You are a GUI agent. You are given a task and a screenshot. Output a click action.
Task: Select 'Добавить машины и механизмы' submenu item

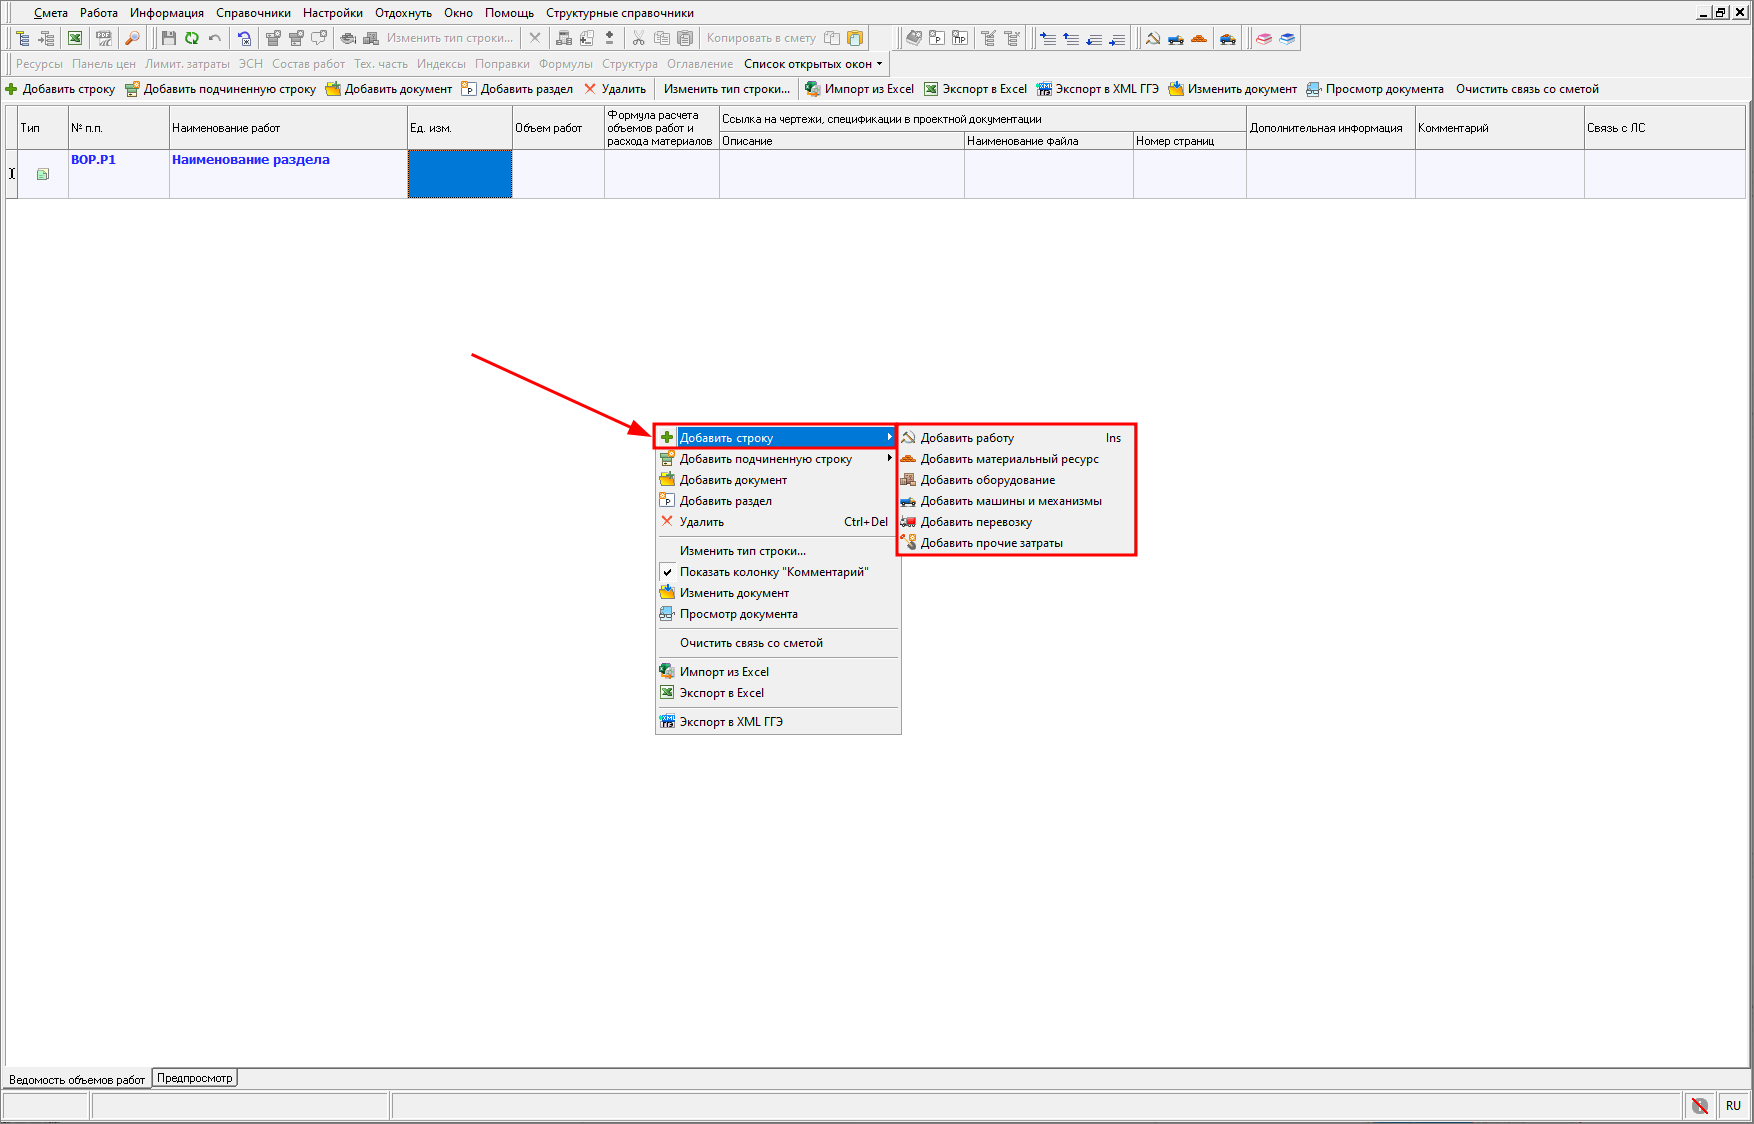[1011, 501]
